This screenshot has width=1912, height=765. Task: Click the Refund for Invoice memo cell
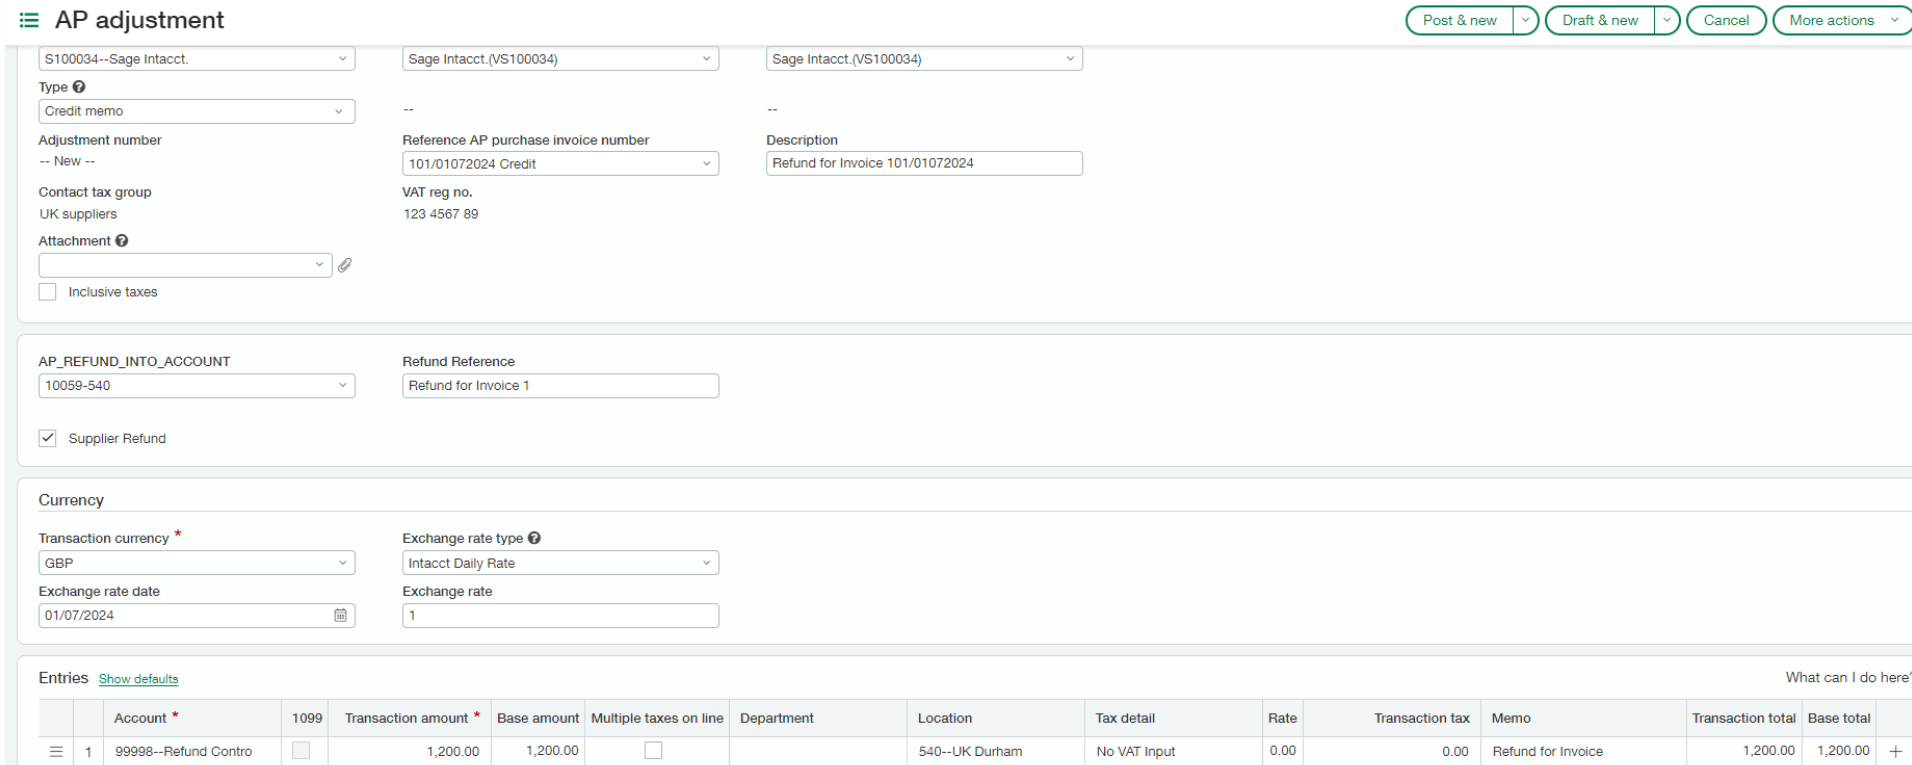click(1583, 751)
